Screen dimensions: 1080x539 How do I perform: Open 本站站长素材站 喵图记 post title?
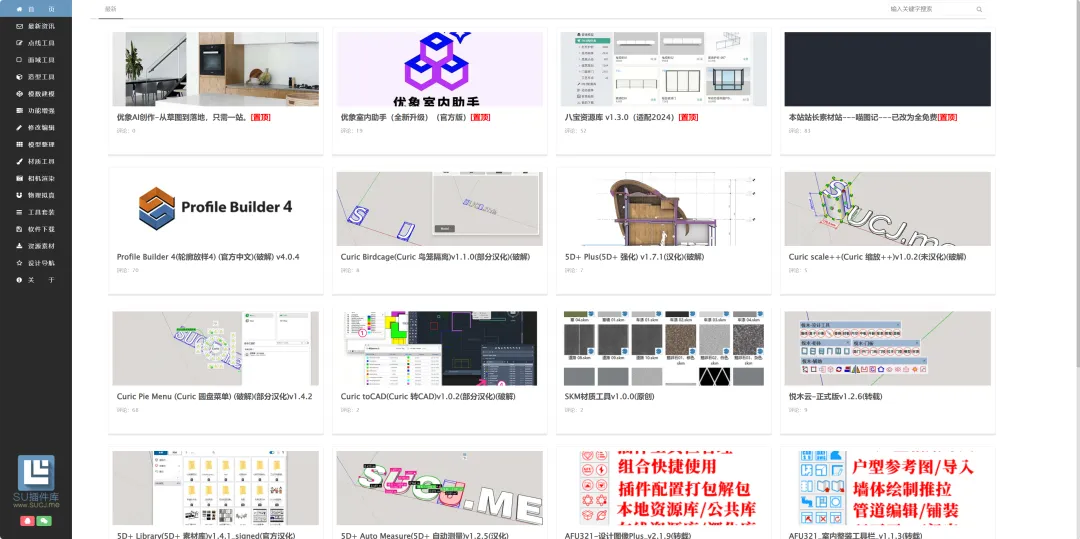(x=873, y=118)
